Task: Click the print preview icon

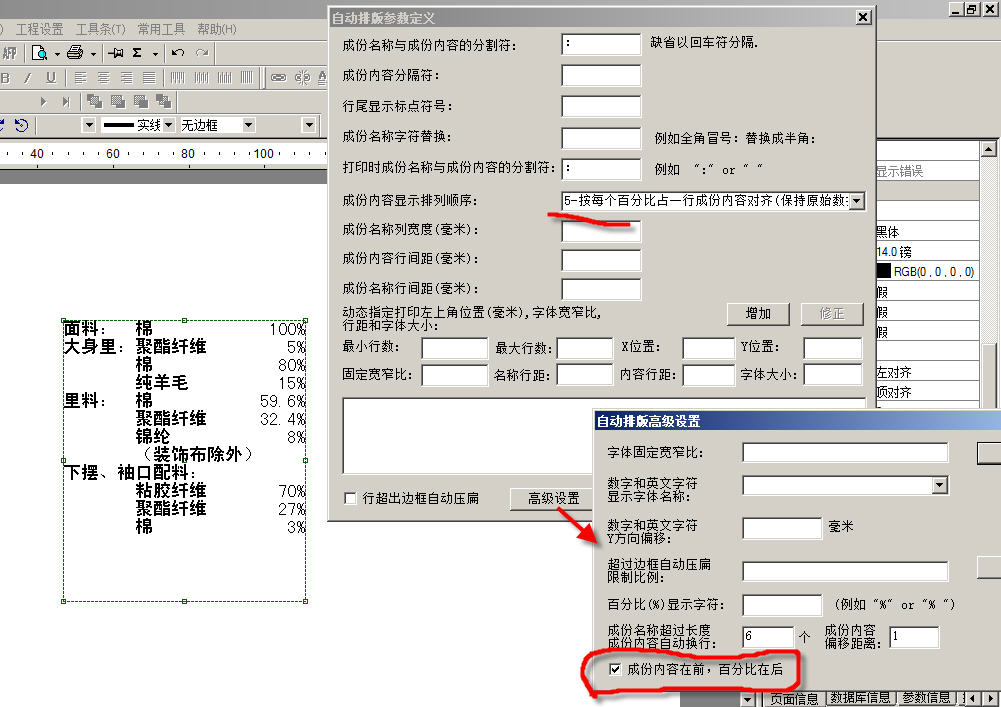Action: tap(39, 53)
